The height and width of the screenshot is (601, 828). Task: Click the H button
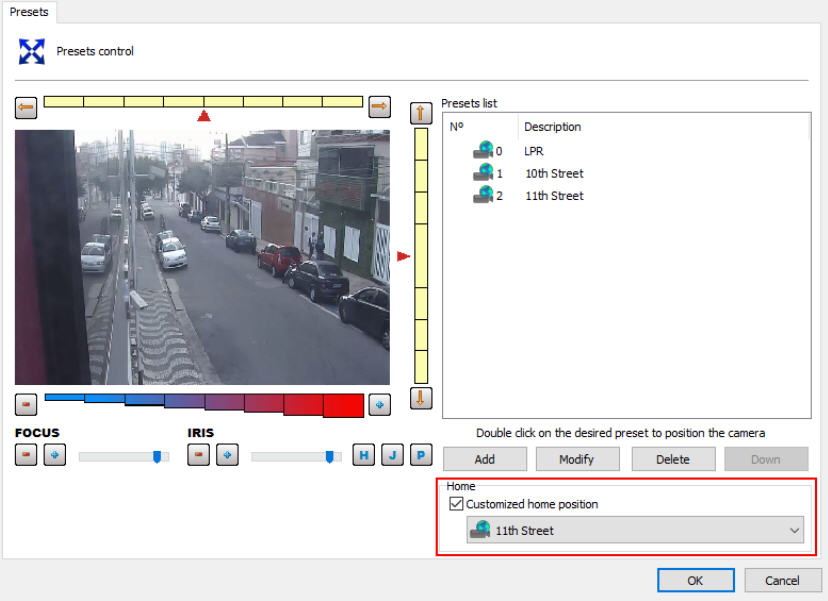pyautogui.click(x=364, y=455)
